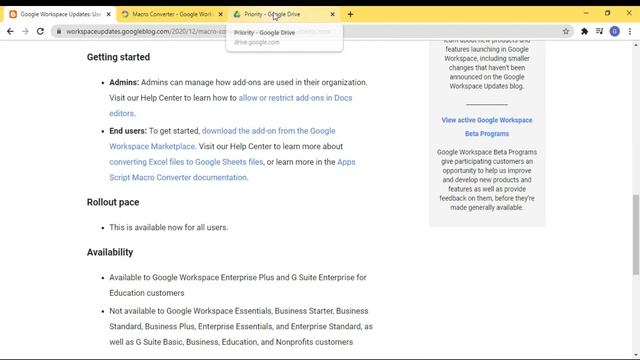The width and height of the screenshot is (640, 360).
Task: Open the media control icon in toolbar
Action: coord(600,31)
